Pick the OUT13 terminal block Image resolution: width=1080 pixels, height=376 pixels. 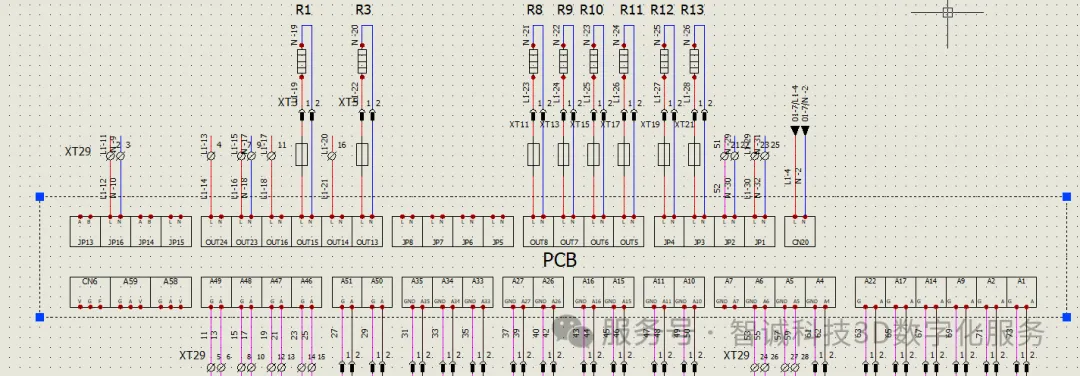point(368,232)
